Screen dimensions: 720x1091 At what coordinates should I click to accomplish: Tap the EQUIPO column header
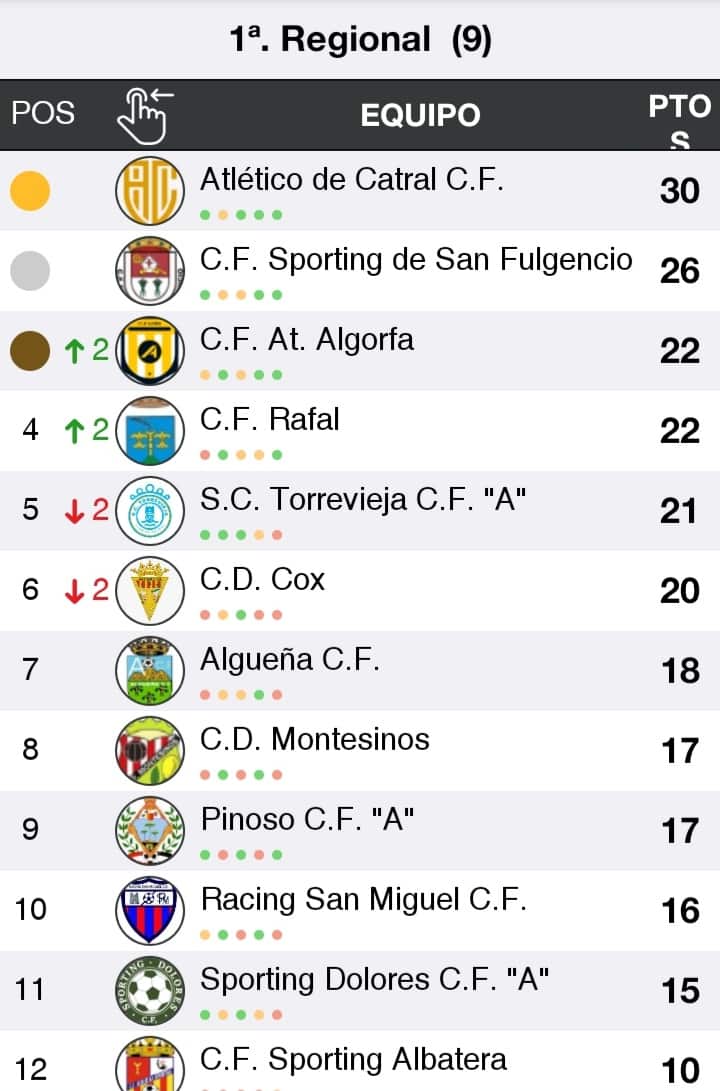420,115
